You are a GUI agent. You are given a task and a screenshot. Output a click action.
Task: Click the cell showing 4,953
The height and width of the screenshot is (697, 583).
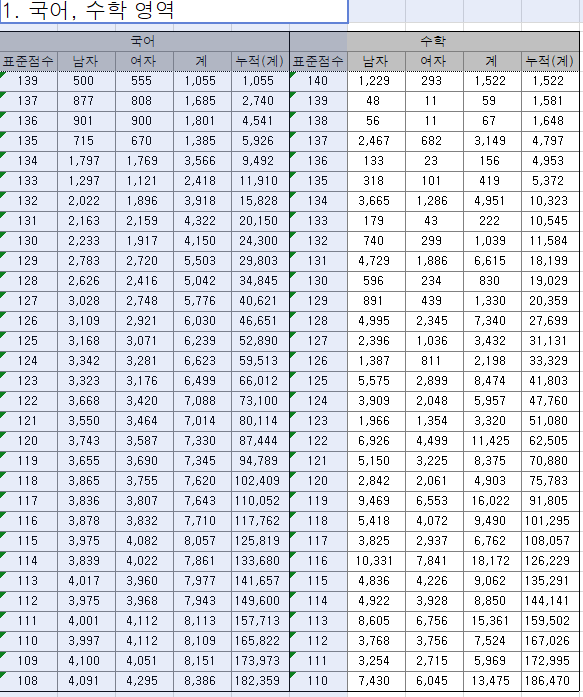point(550,161)
